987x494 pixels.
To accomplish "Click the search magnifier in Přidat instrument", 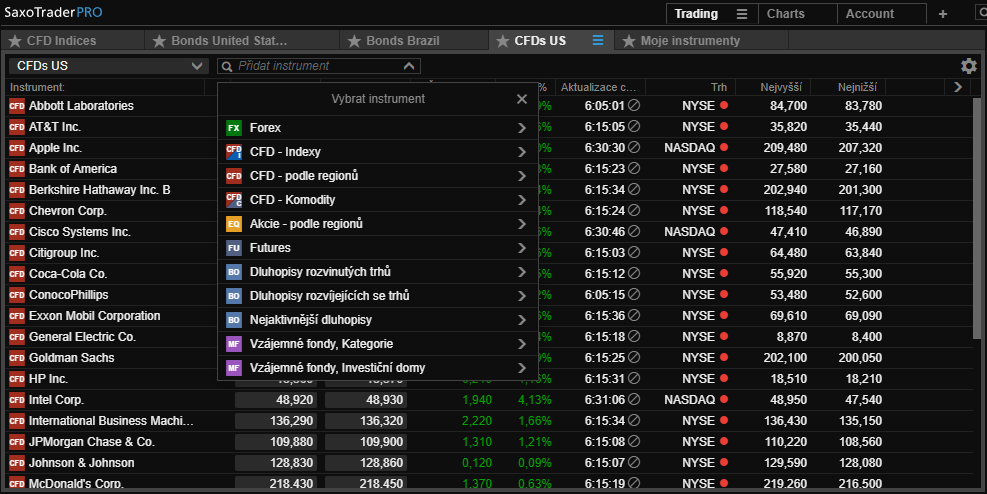I will pos(227,66).
